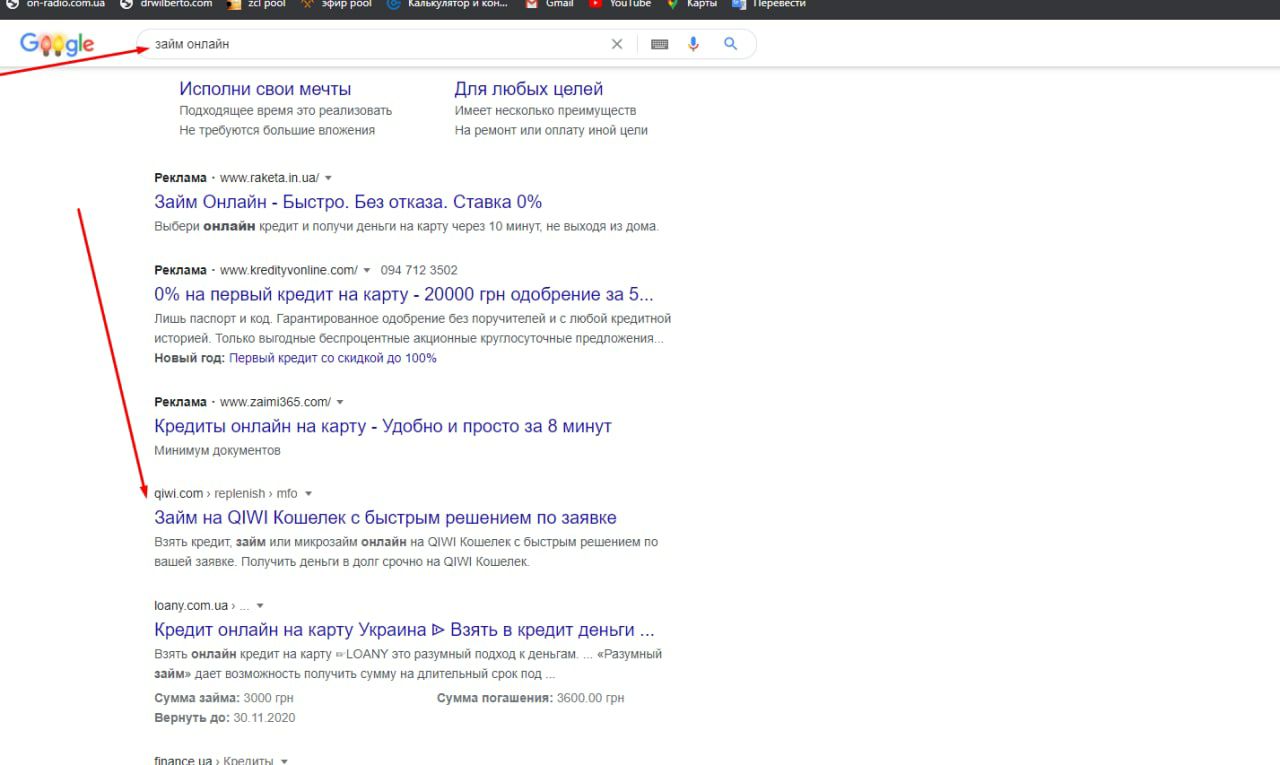Click На ремонт или оплату иной цели text

click(551, 130)
